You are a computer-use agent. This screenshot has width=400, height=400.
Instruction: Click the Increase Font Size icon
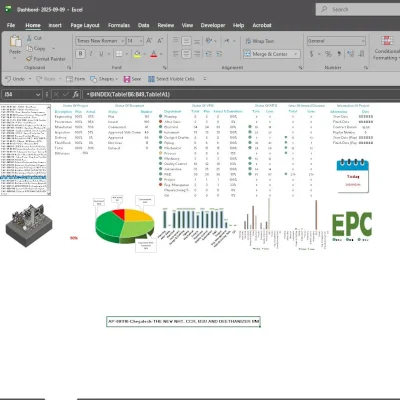[x=149, y=41]
